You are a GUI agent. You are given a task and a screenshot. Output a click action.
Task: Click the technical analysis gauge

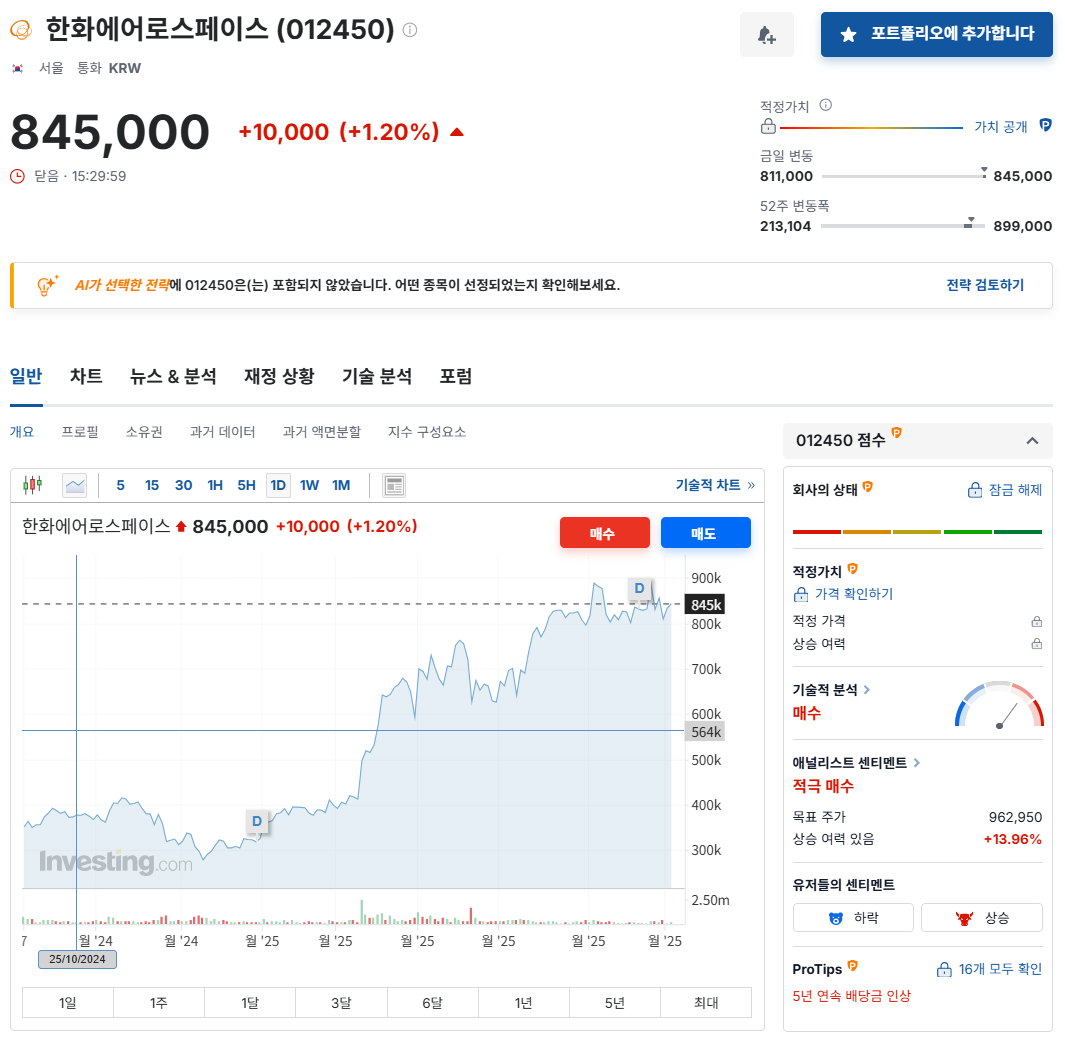click(999, 704)
